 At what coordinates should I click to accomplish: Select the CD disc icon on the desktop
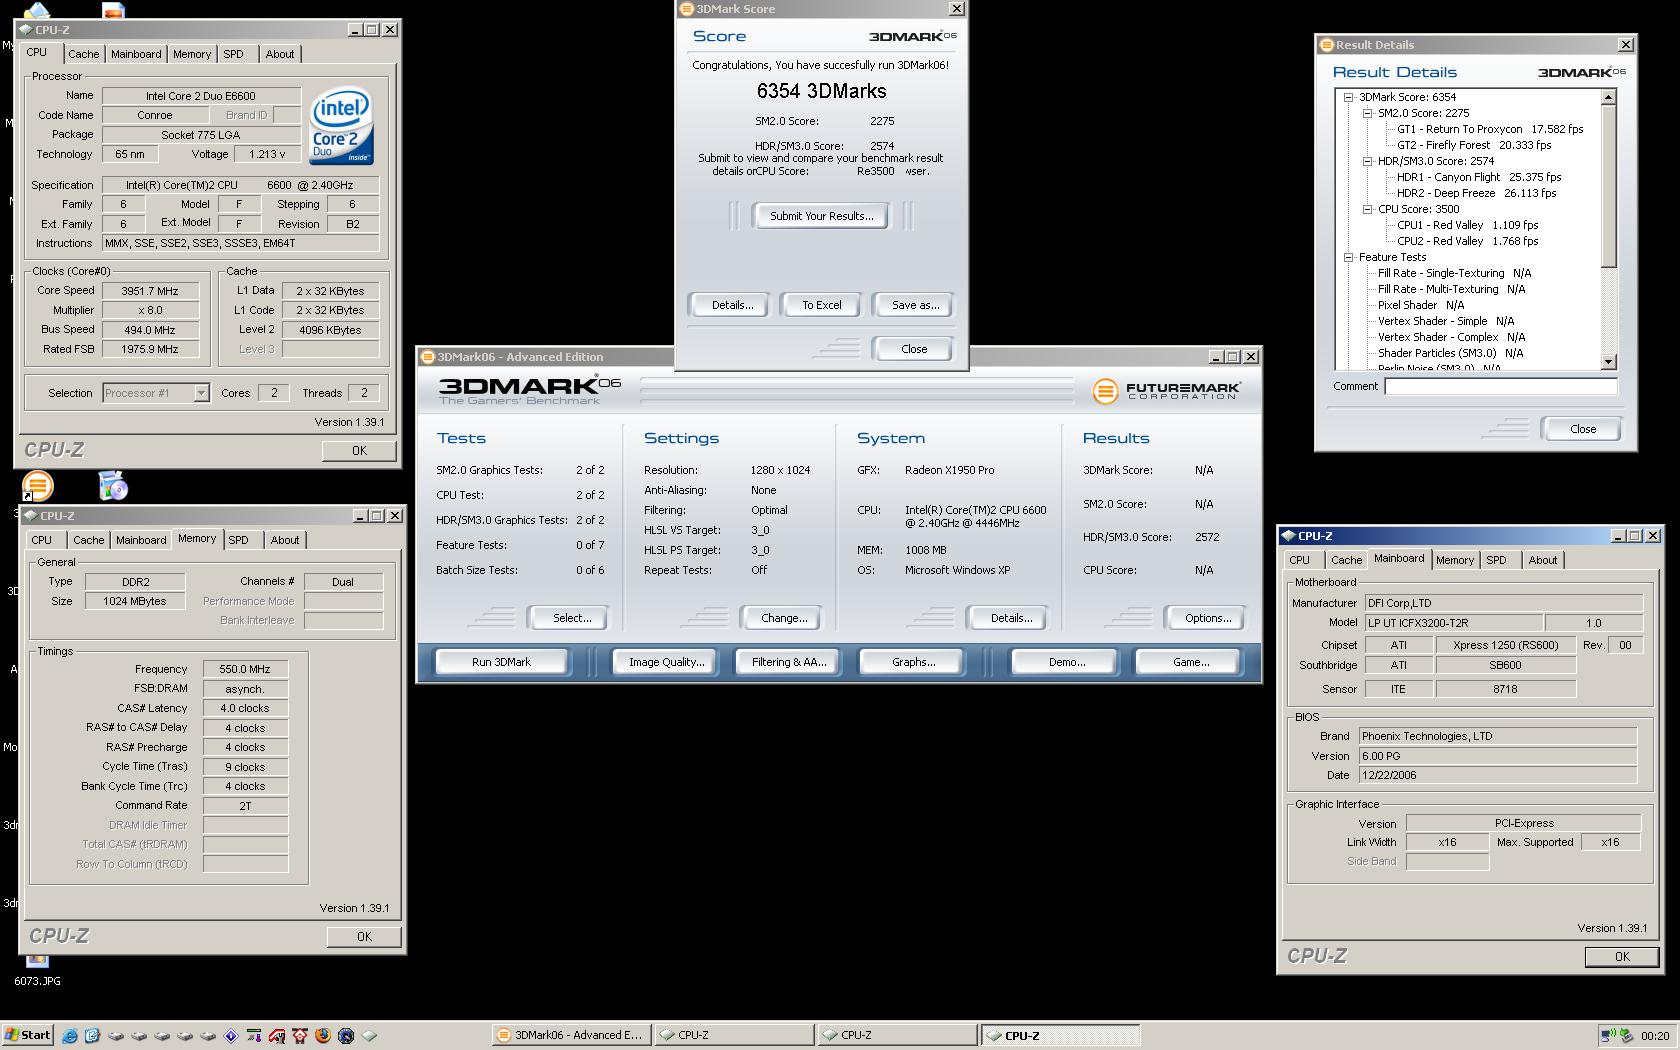point(113,486)
